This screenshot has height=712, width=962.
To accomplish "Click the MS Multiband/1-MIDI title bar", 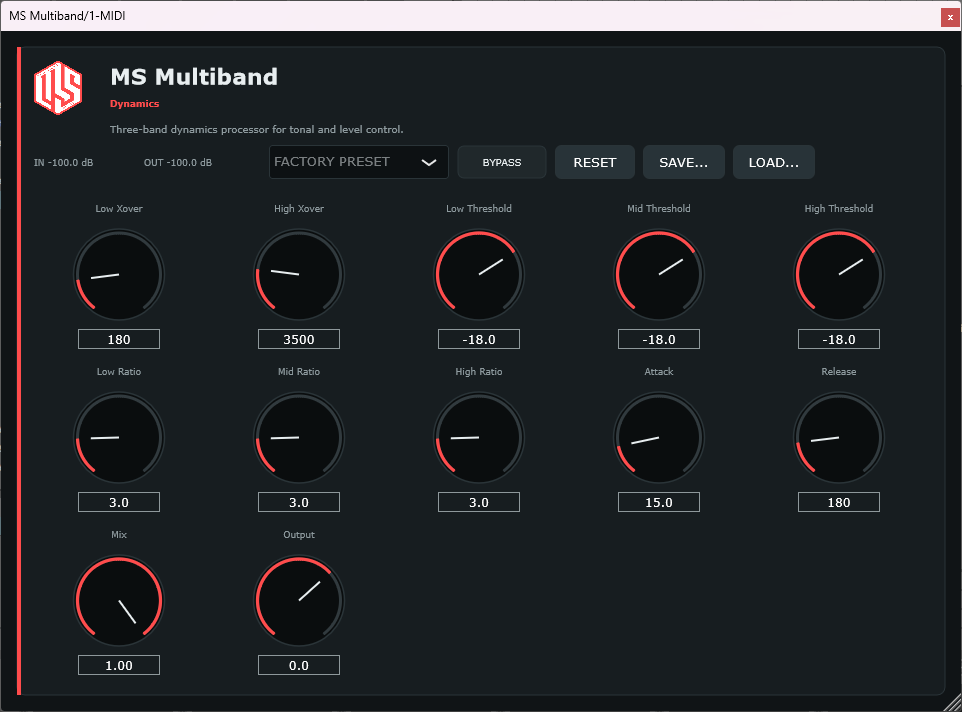I will click(469, 16).
